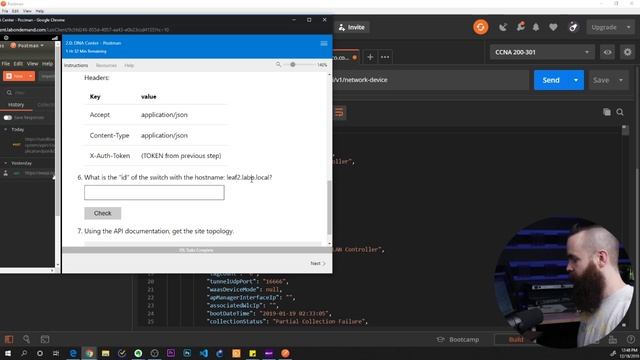The image size is (640, 360).
Task: Open the Save button dropdown arrow
Action: coord(621,80)
